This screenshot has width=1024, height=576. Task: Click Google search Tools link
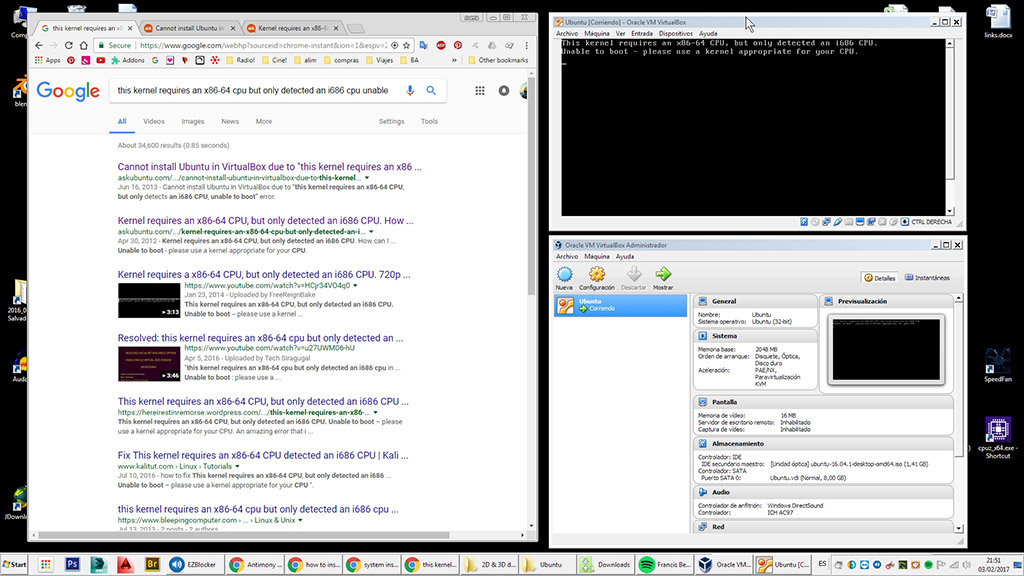(x=429, y=121)
